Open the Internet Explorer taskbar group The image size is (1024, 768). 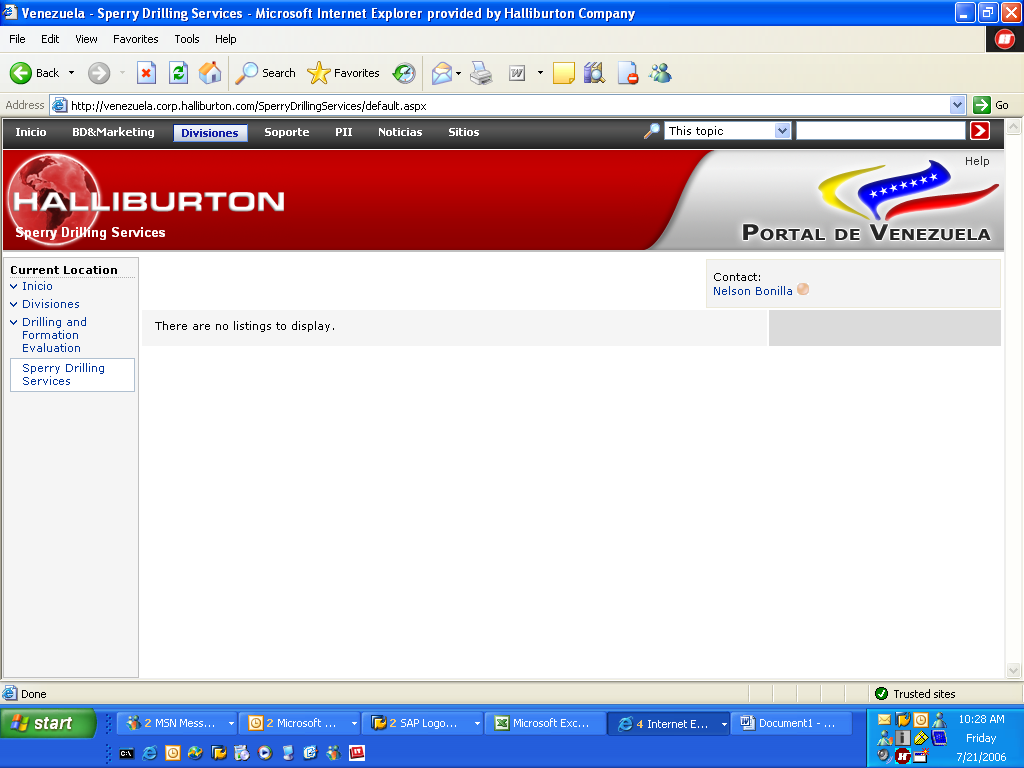tap(669, 724)
